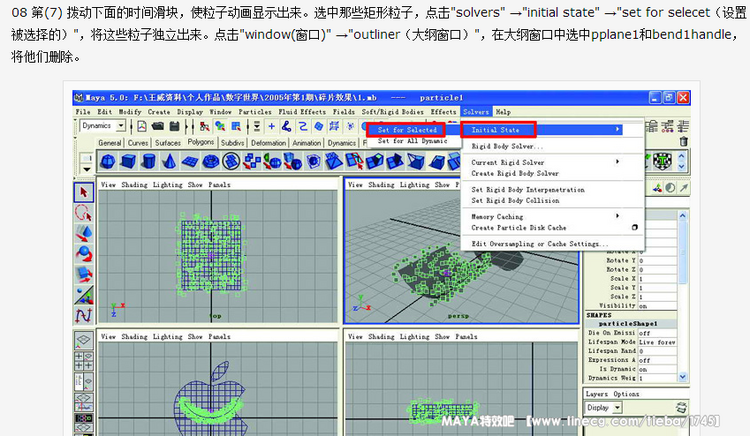Choose Set for Selected menu item
750x436 pixels.
point(407,130)
